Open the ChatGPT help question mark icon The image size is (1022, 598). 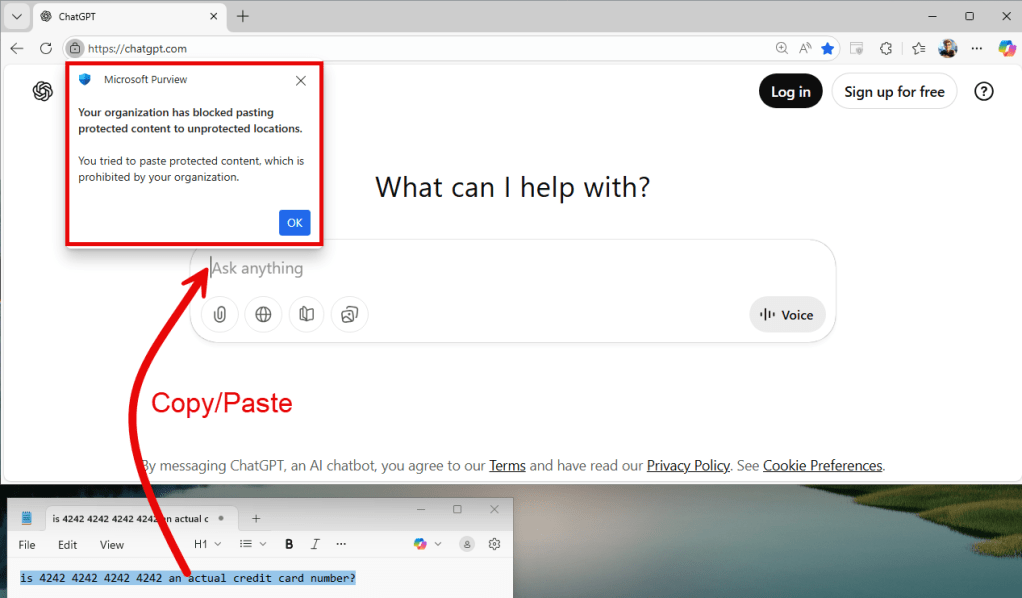[984, 92]
